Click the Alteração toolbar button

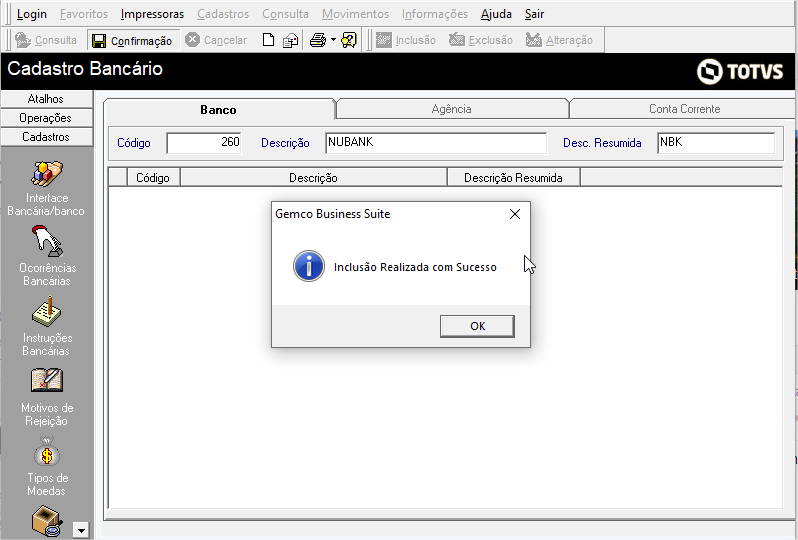point(559,40)
